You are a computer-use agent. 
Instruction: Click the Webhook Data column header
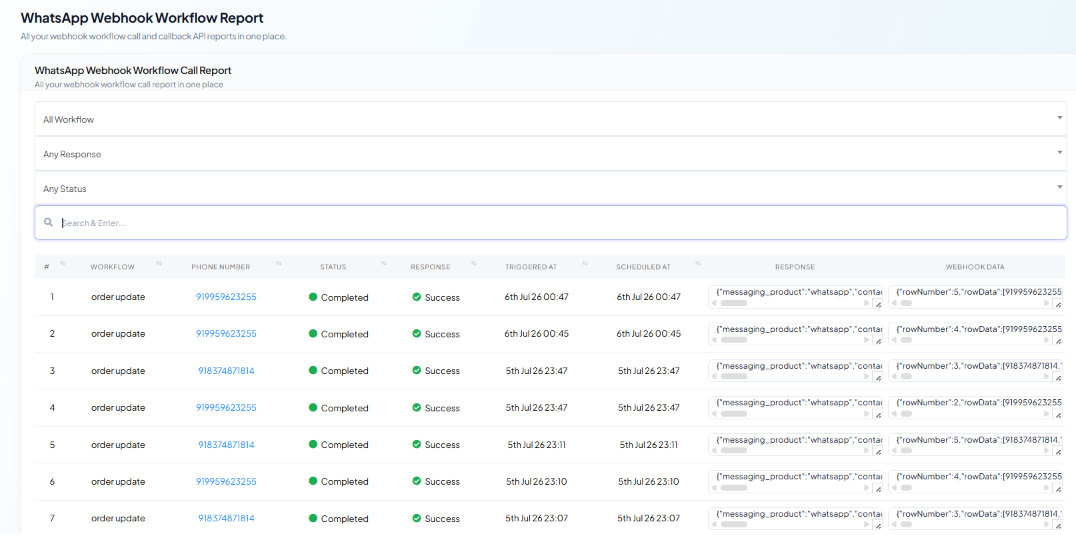(975, 267)
